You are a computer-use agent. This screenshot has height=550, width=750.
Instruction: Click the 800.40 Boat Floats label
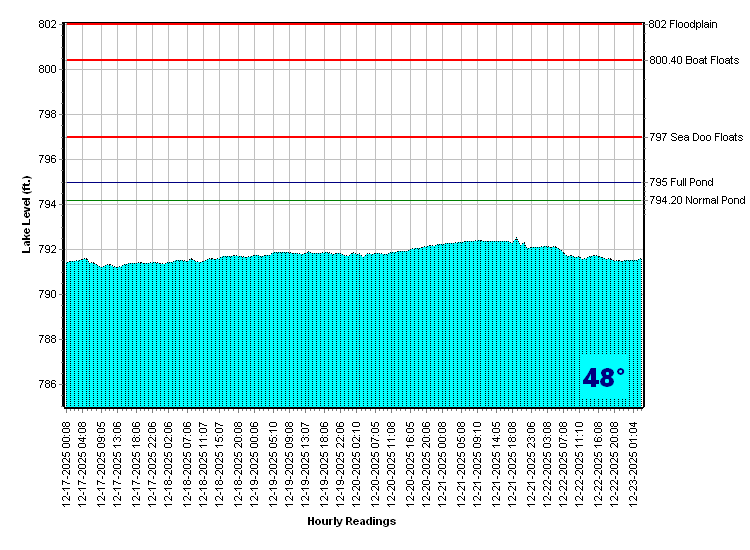pos(694,60)
